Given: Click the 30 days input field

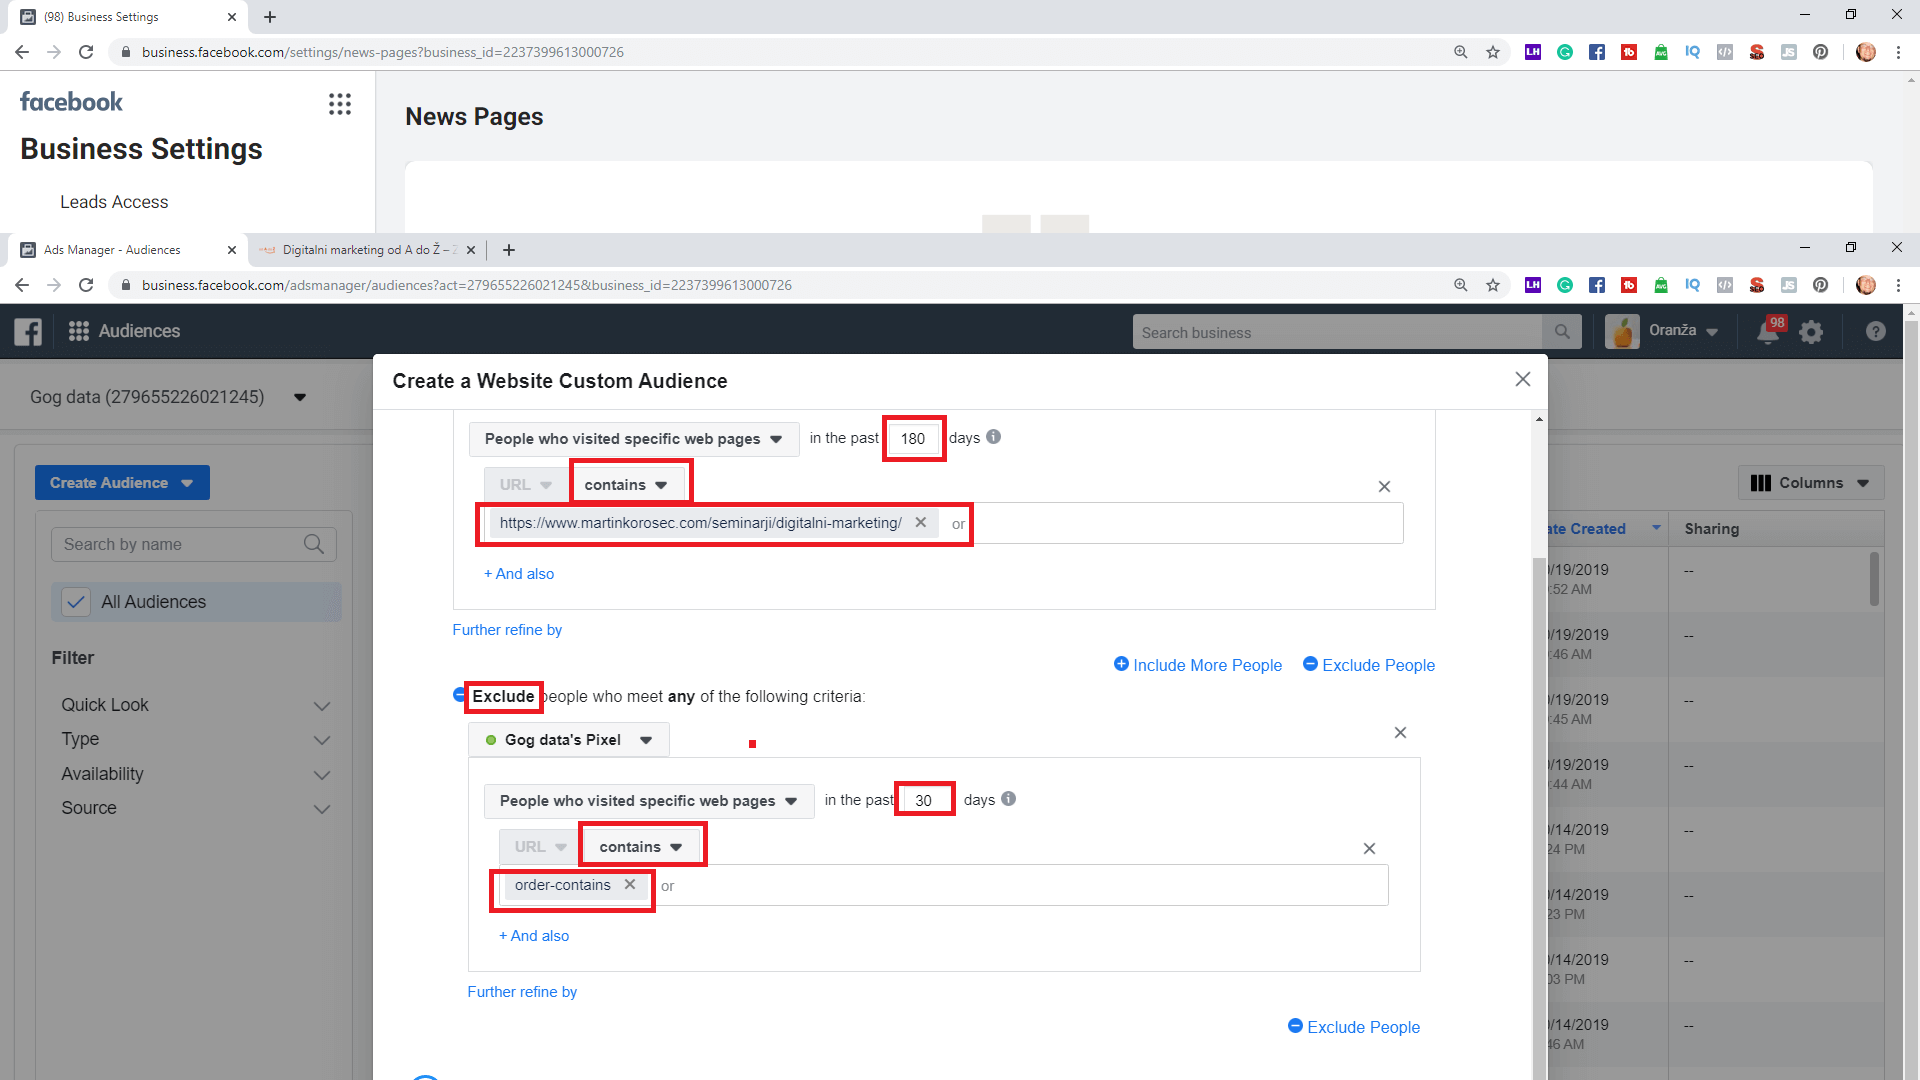Looking at the screenshot, I should (924, 800).
